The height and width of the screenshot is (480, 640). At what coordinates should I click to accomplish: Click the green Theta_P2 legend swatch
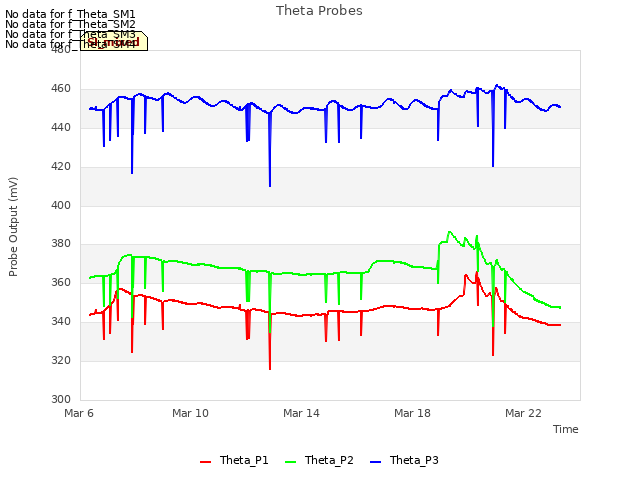pyautogui.click(x=290, y=462)
